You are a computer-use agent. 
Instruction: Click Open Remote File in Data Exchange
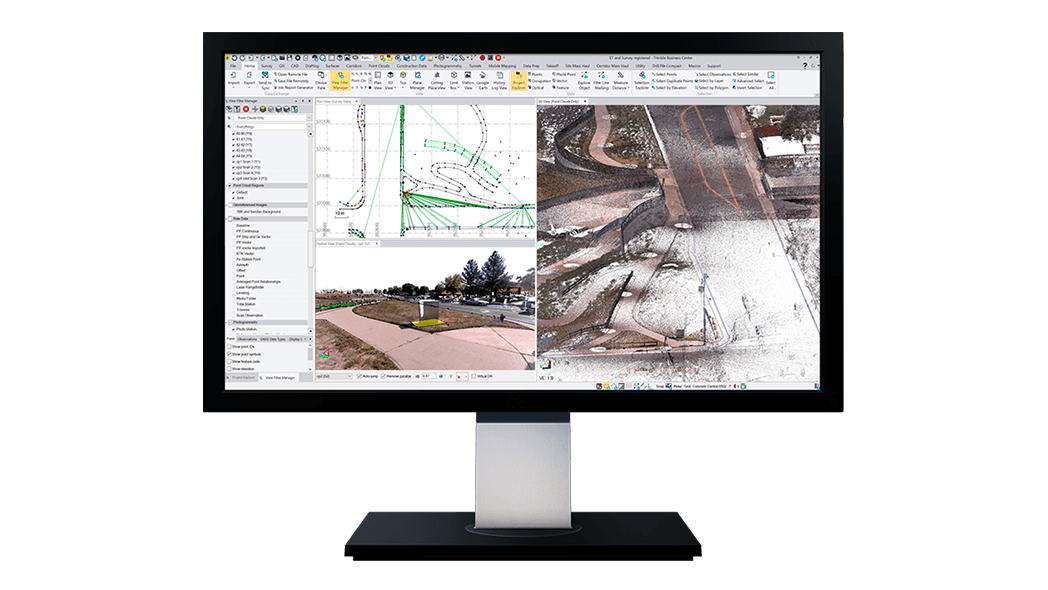click(x=294, y=74)
